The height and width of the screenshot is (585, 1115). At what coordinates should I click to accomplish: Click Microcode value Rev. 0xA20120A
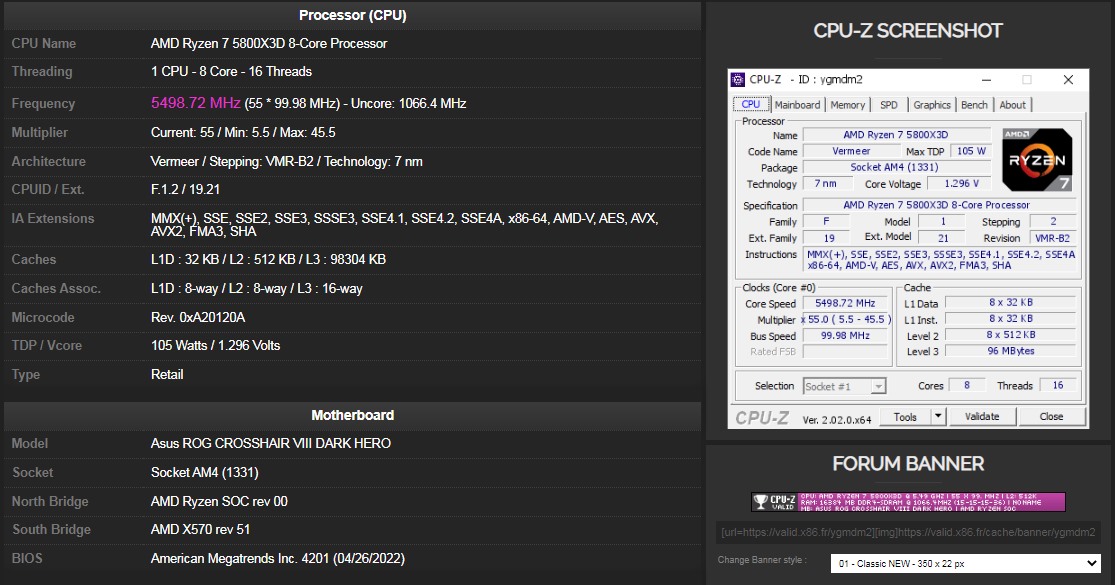point(198,318)
